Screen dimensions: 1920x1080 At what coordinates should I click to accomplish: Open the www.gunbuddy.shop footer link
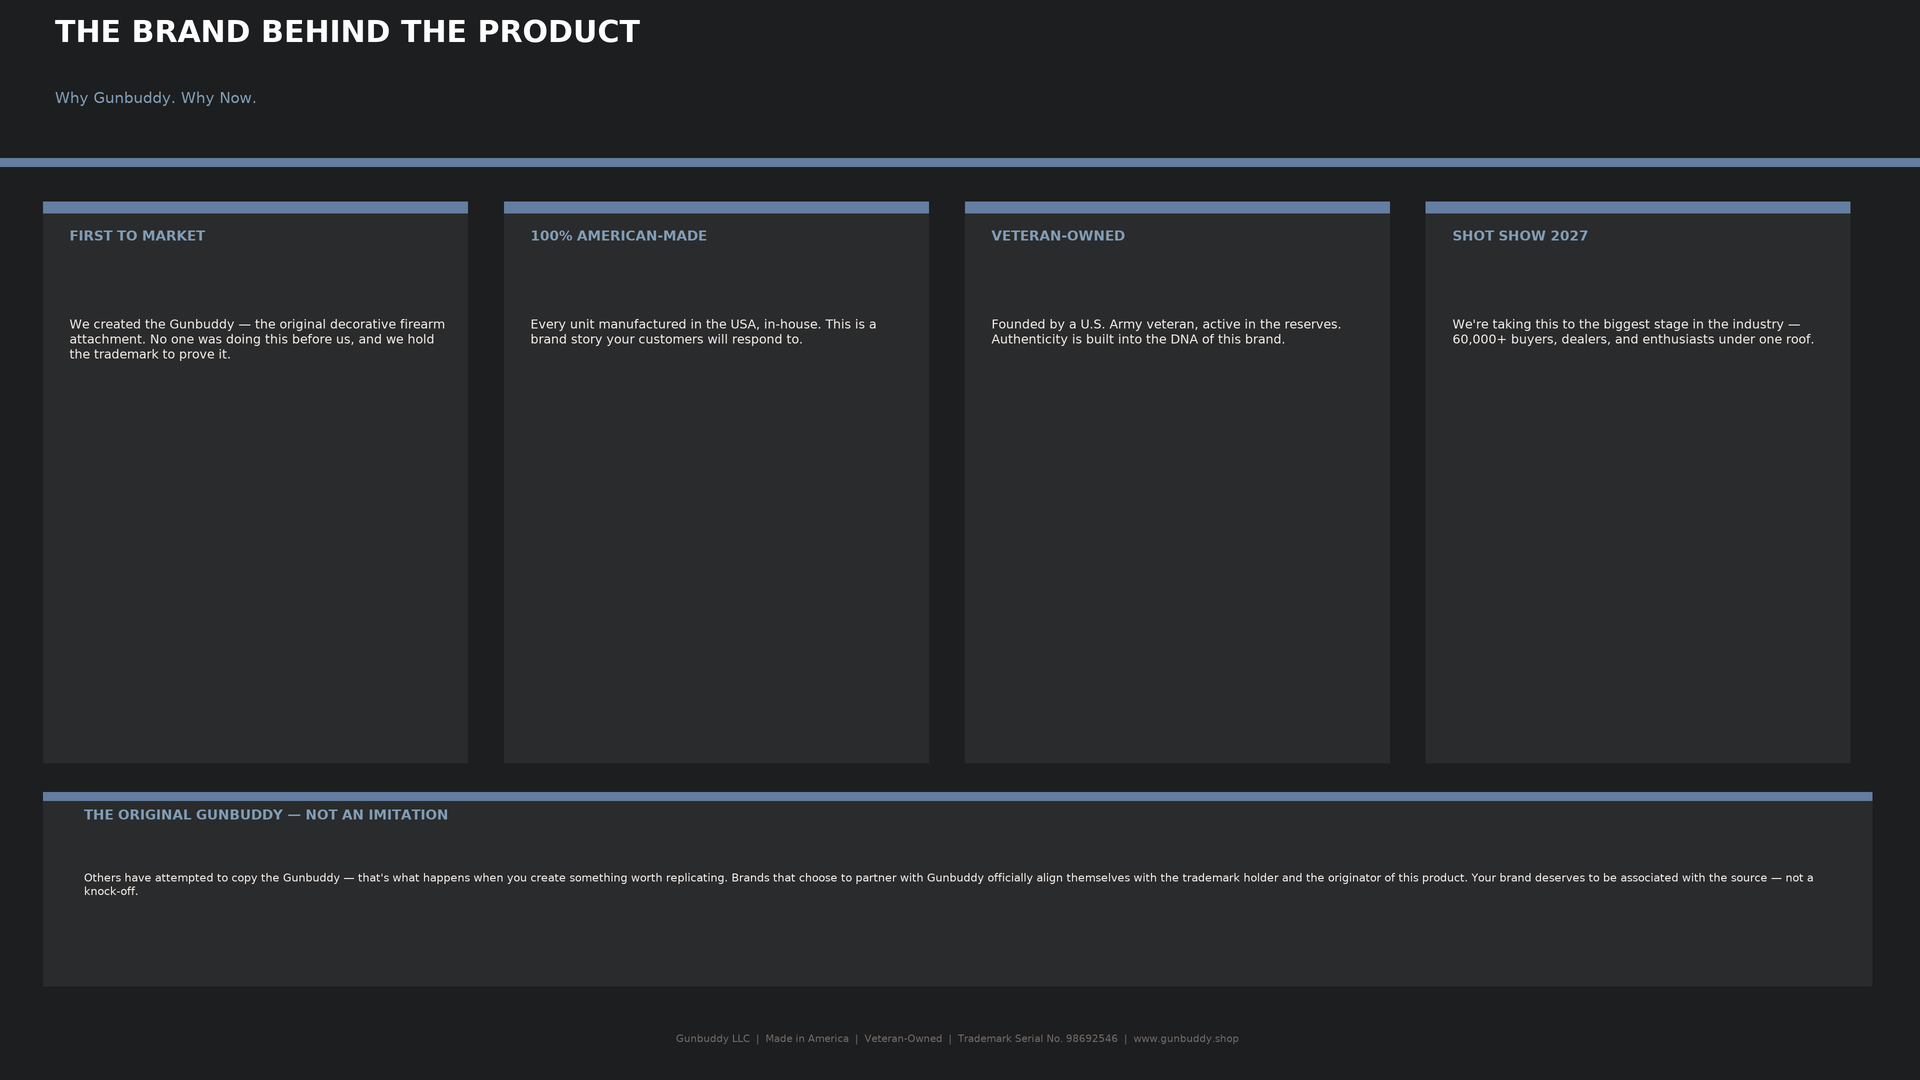pyautogui.click(x=1186, y=1039)
